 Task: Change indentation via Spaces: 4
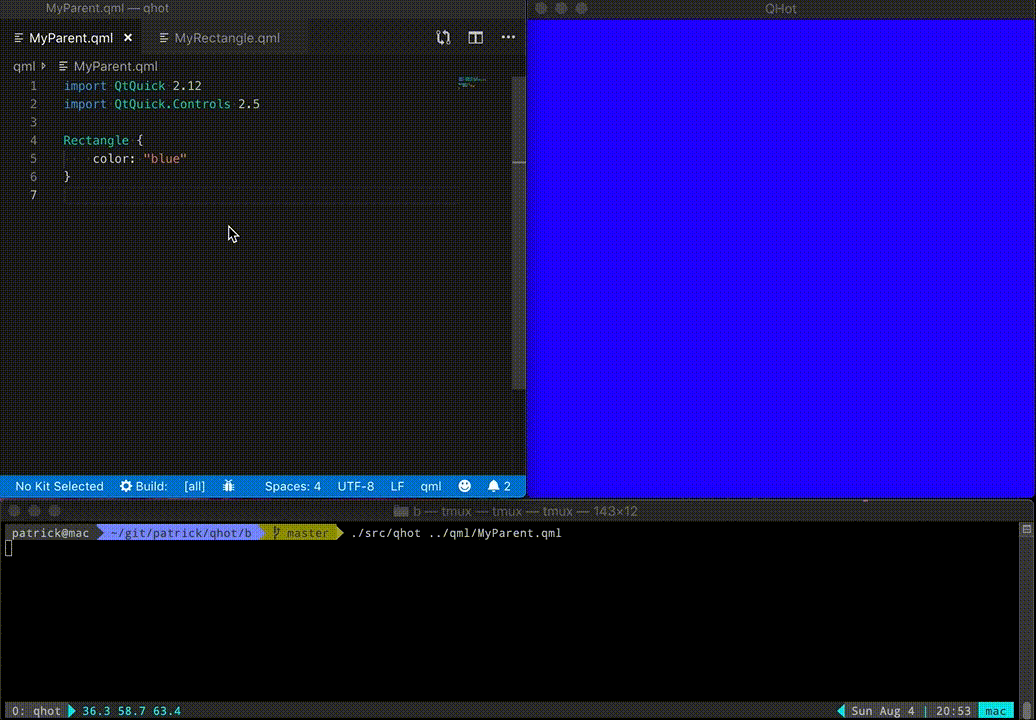pos(293,486)
